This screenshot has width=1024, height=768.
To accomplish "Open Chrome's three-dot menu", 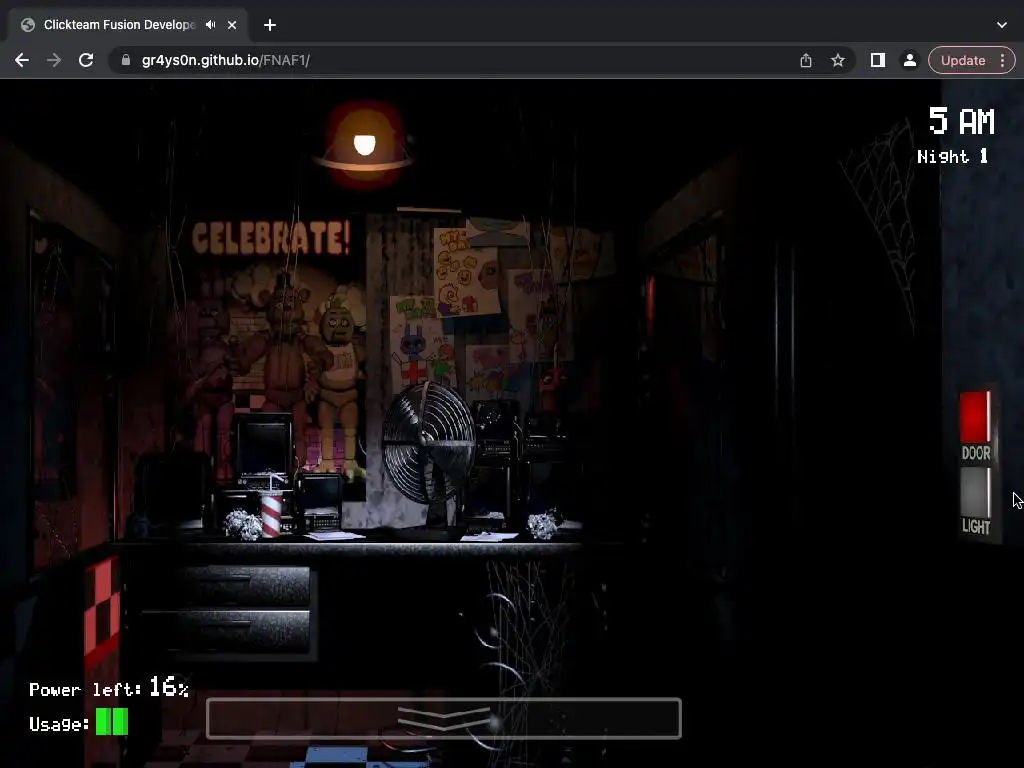I will [1003, 60].
